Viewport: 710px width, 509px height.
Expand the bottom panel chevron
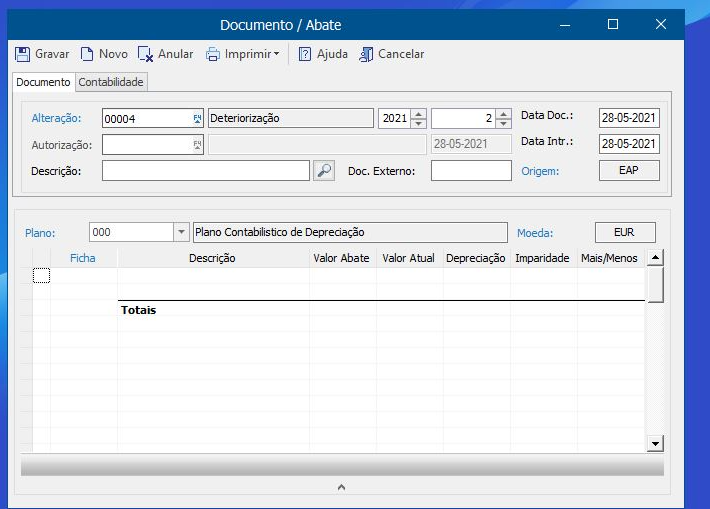pos(341,487)
